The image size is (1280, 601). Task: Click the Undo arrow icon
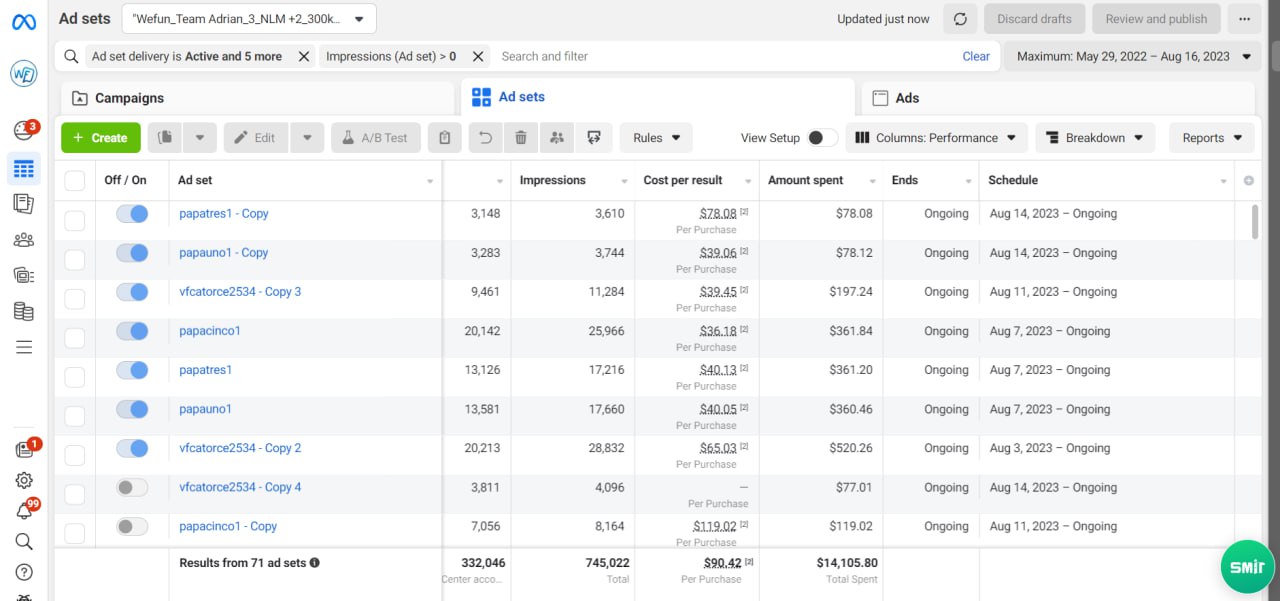(x=486, y=138)
